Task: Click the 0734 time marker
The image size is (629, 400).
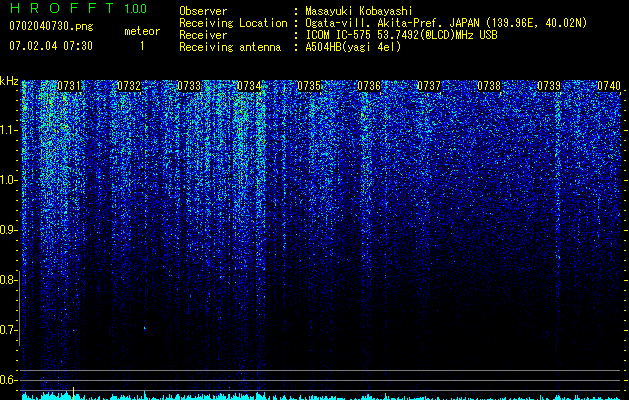Action: [249, 86]
